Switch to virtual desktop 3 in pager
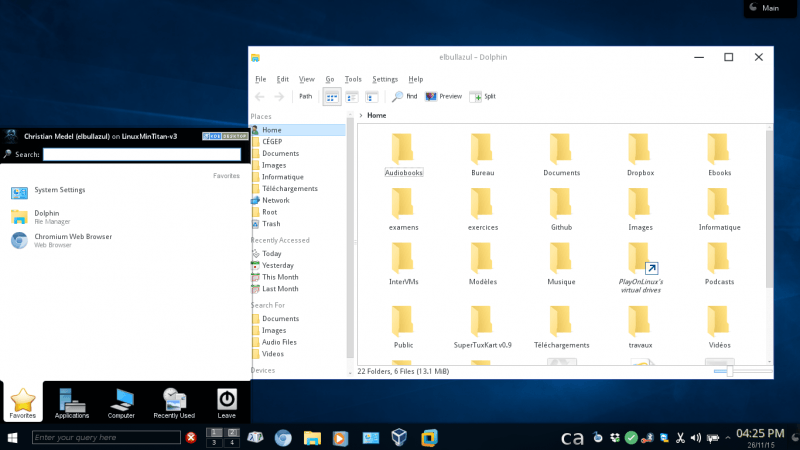Image resolution: width=800 pixels, height=450 pixels. click(213, 442)
